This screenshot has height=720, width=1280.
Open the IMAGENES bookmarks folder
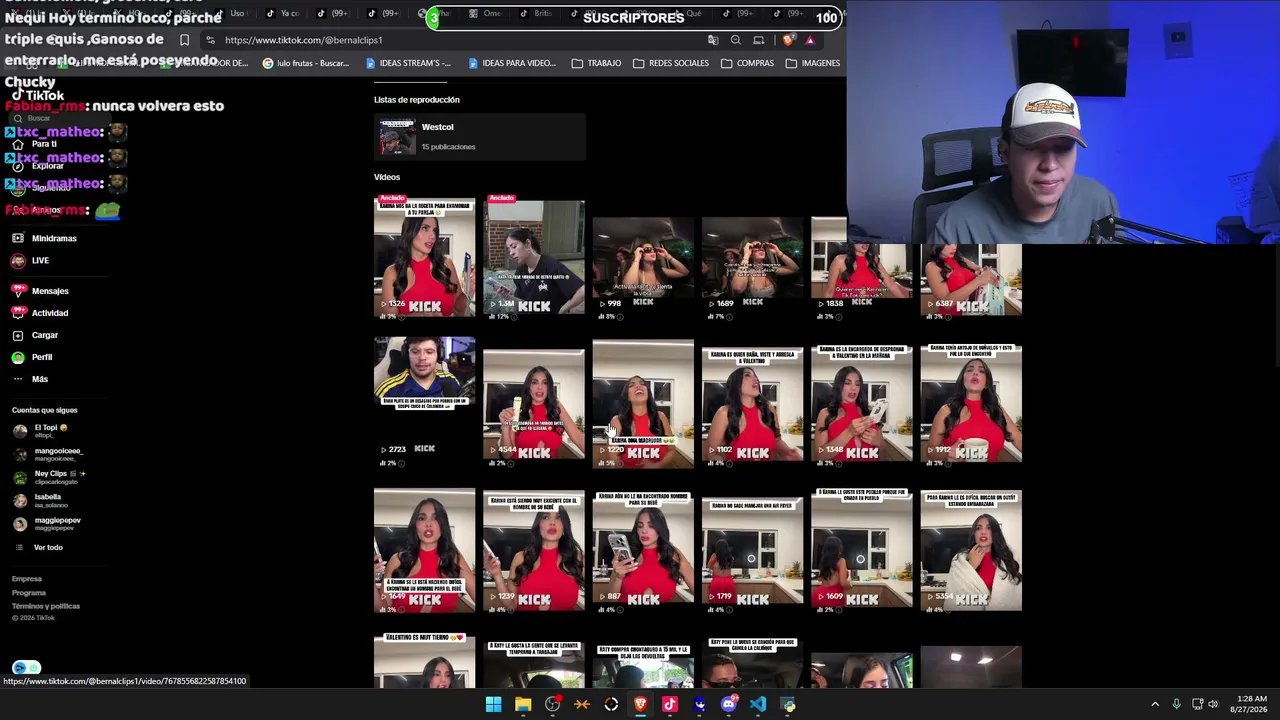pyautogui.click(x=813, y=63)
